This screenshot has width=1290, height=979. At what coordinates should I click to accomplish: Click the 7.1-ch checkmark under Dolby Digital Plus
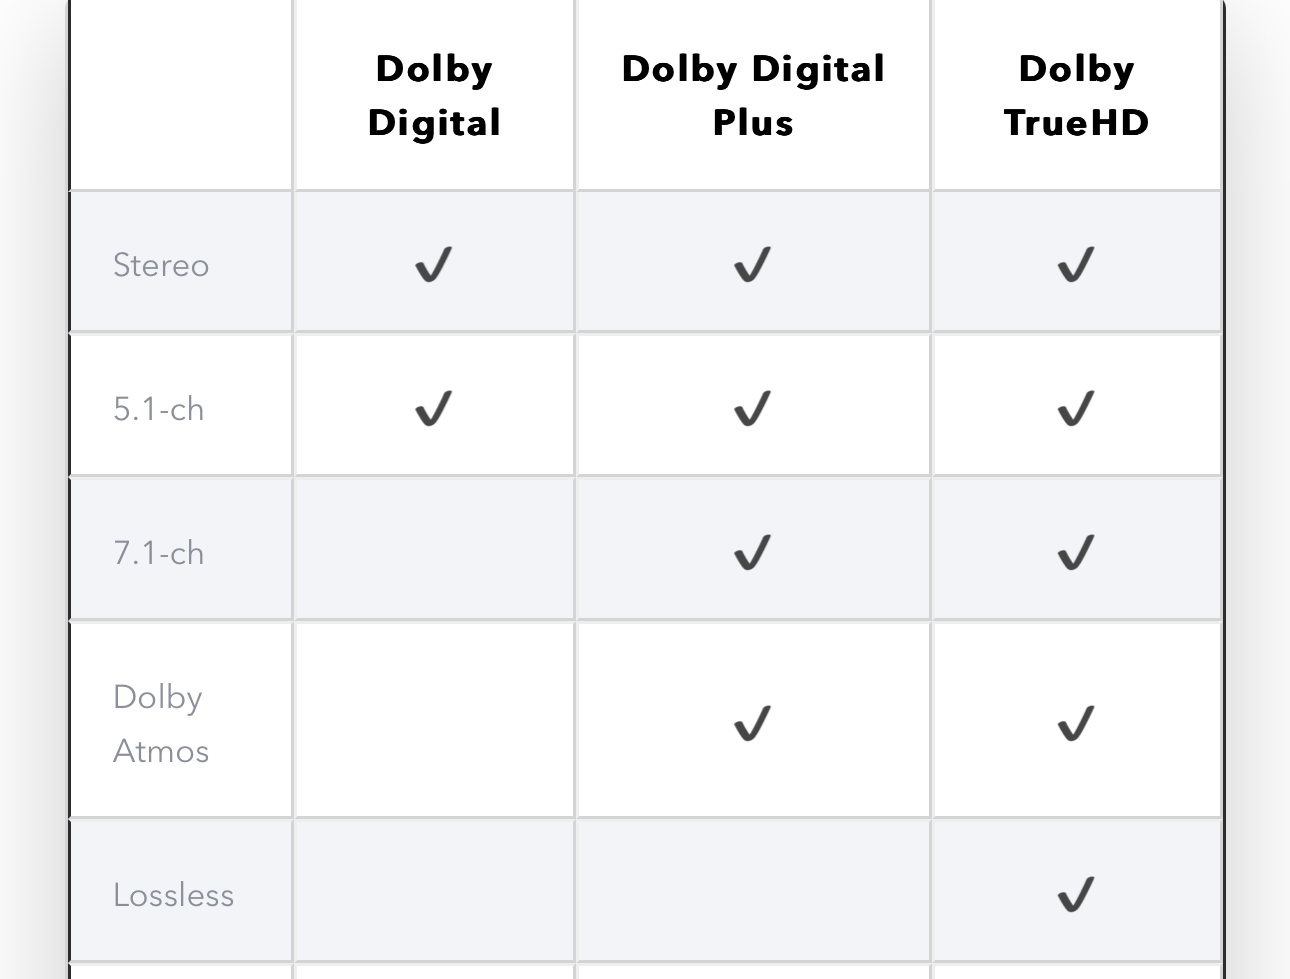[x=753, y=552]
